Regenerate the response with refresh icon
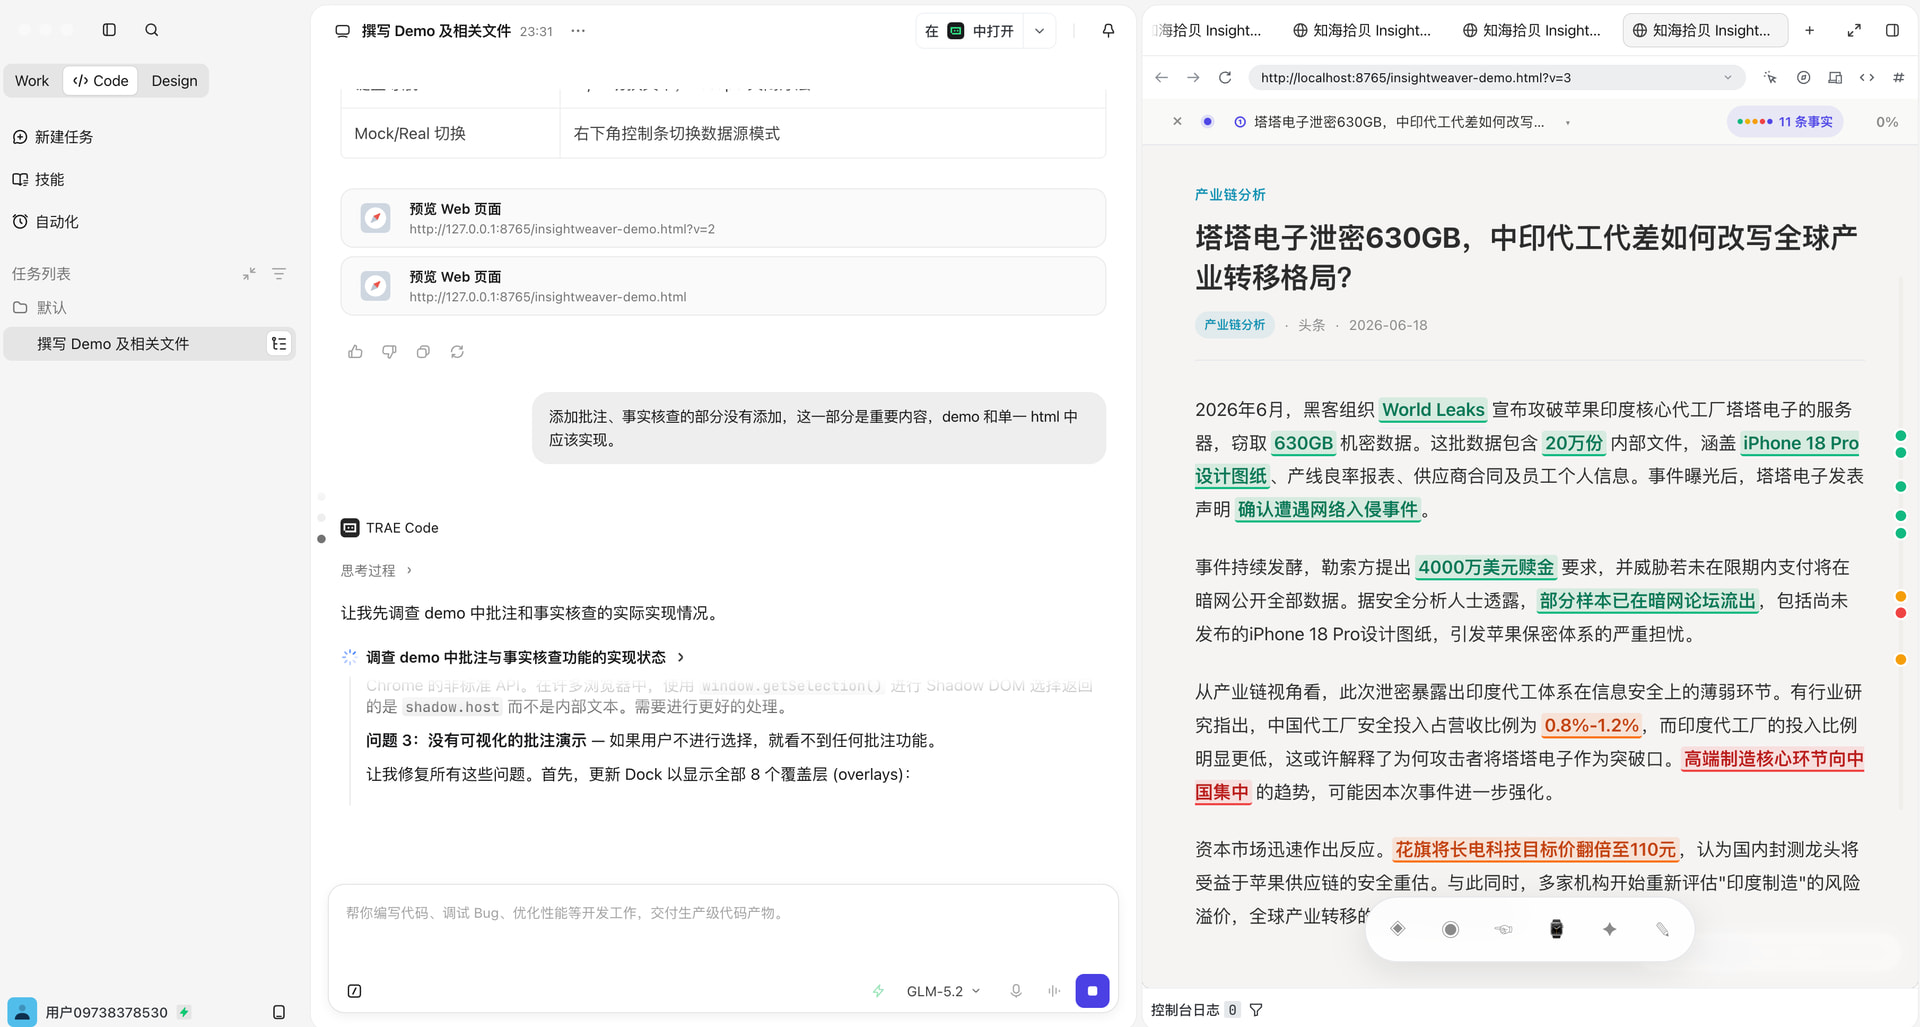The image size is (1920, 1027). (x=457, y=352)
